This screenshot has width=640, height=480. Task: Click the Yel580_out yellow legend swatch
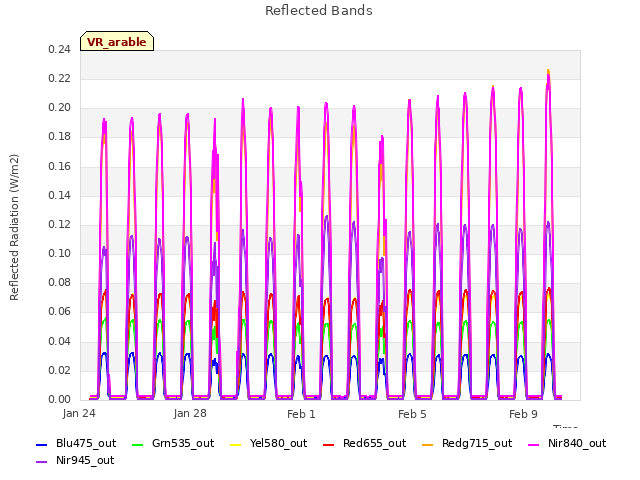tap(236, 444)
